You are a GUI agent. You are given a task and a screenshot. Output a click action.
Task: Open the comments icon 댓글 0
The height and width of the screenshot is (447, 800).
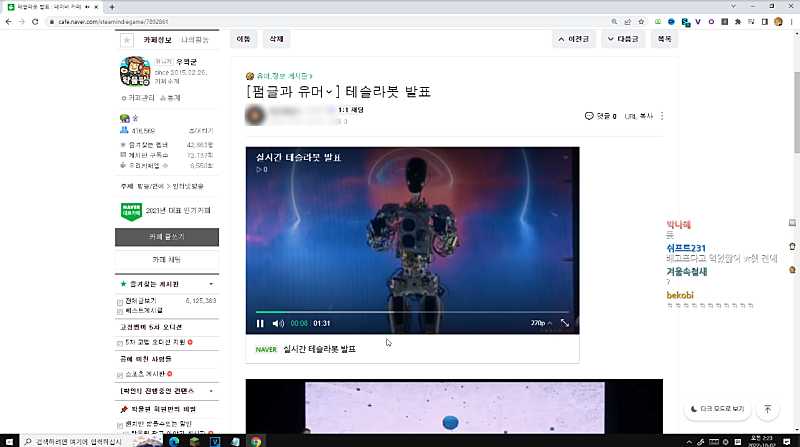click(601, 116)
